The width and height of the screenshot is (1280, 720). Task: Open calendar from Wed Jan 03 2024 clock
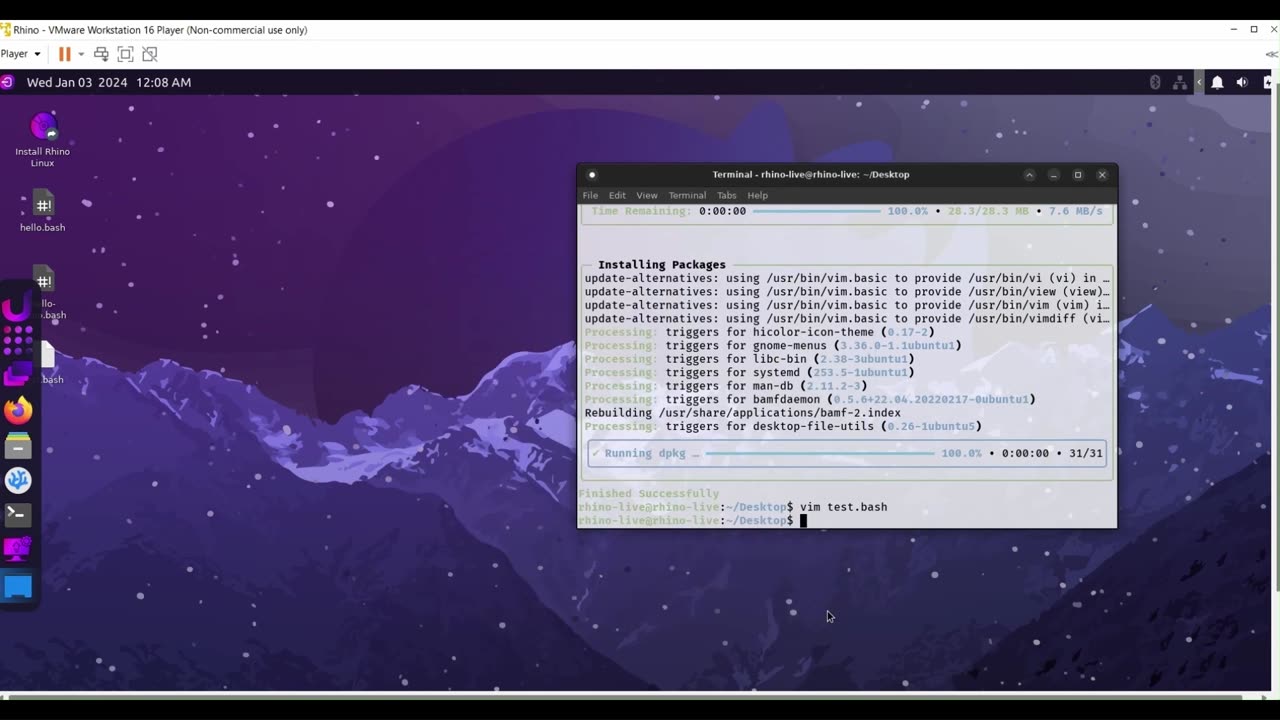(x=108, y=82)
